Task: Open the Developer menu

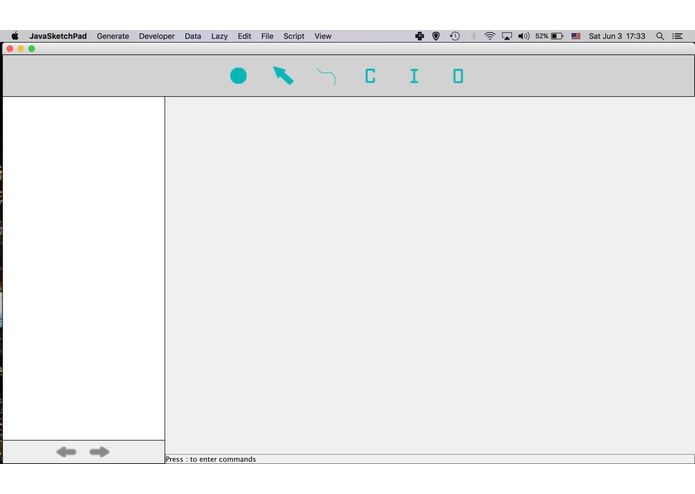Action: (x=156, y=36)
